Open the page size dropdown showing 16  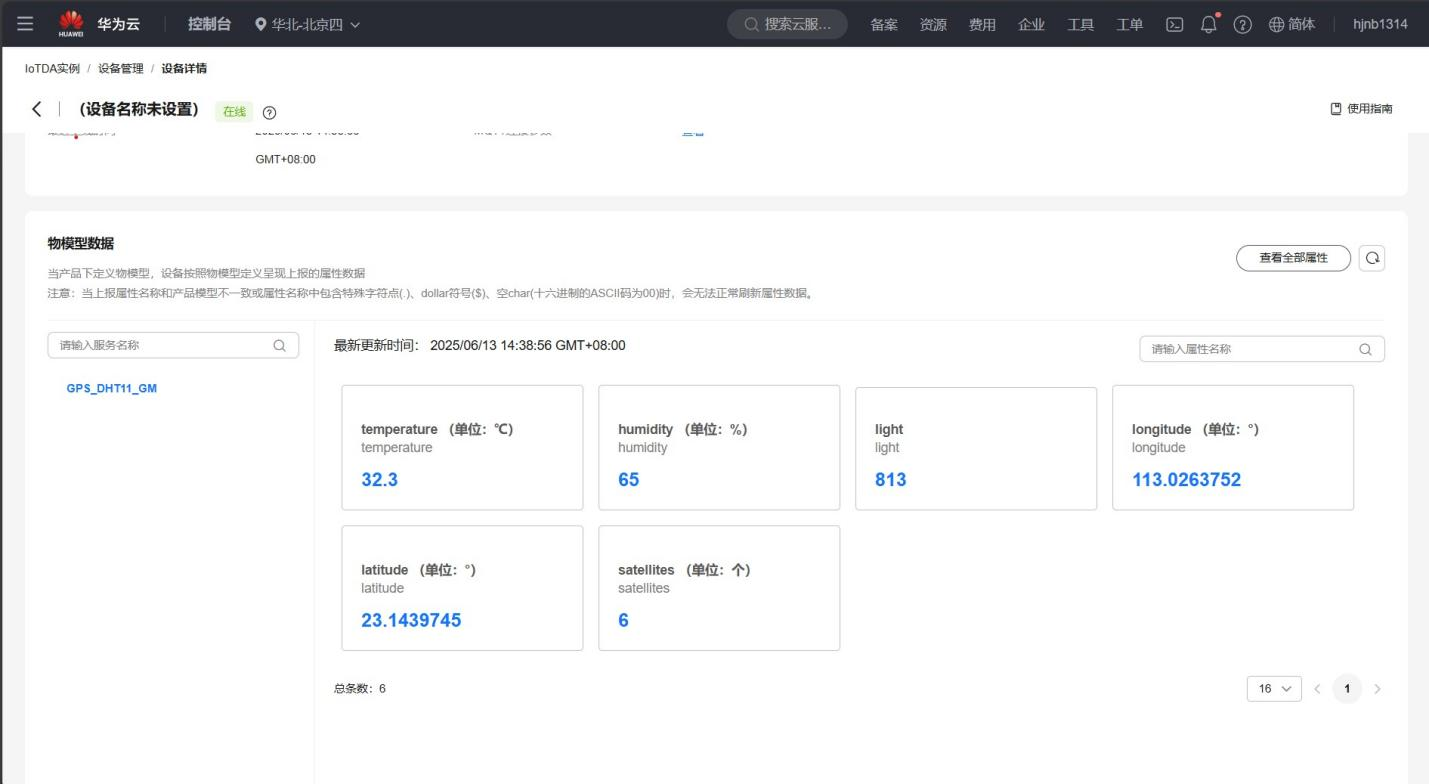tap(1274, 689)
